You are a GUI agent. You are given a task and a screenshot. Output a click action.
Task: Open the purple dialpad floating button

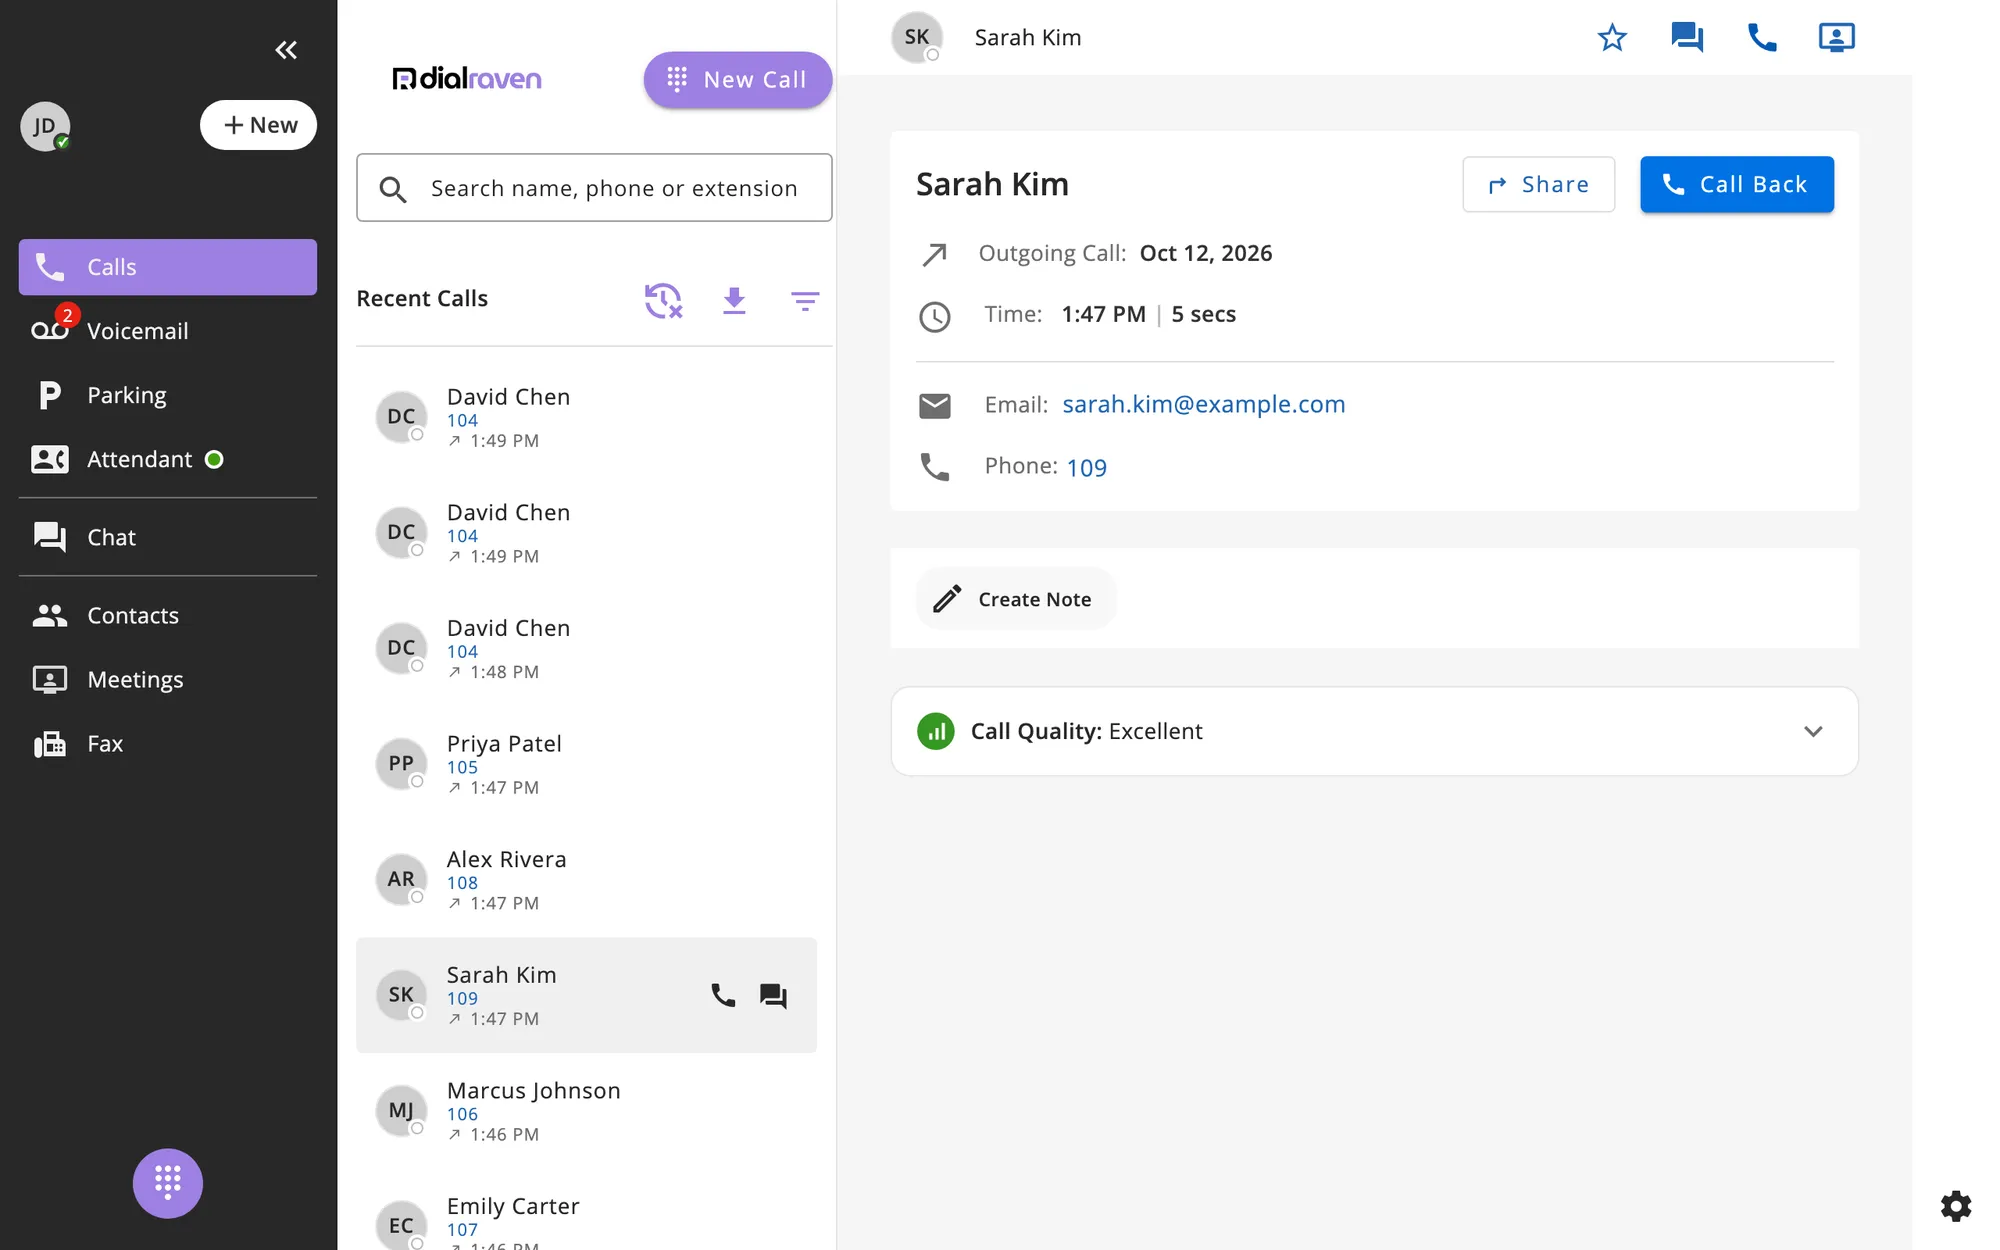tap(168, 1183)
